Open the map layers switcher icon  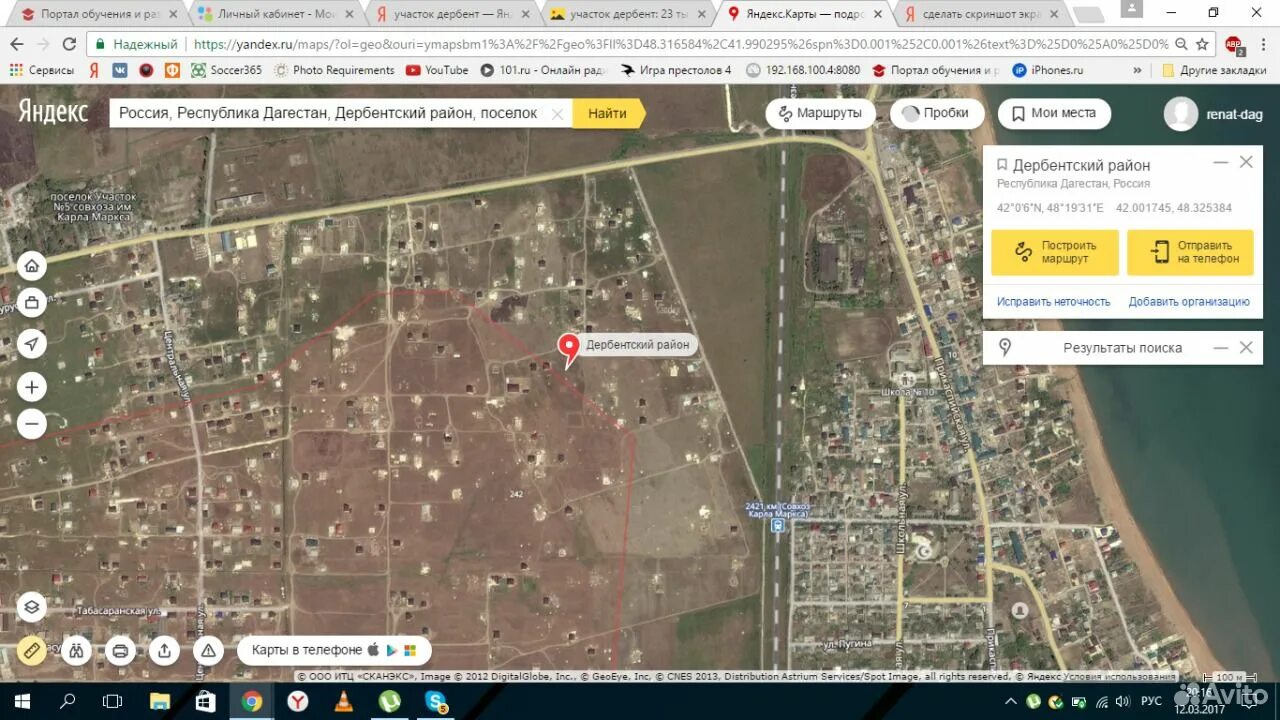point(31,606)
